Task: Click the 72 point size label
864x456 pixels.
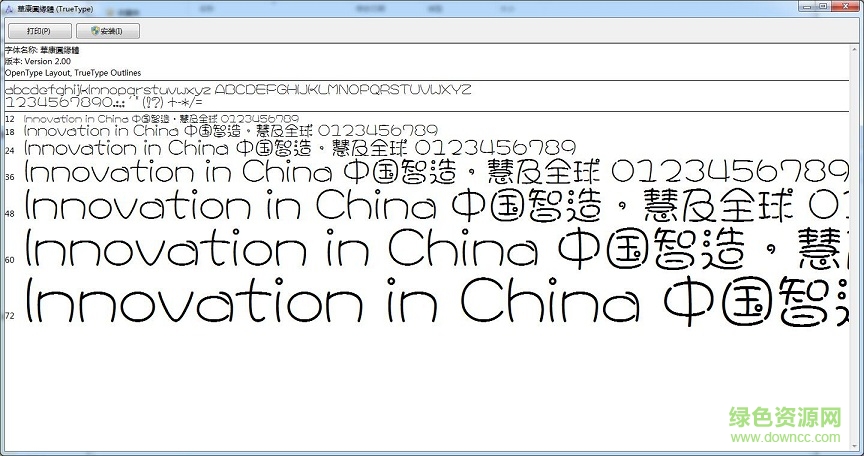Action: [x=10, y=316]
